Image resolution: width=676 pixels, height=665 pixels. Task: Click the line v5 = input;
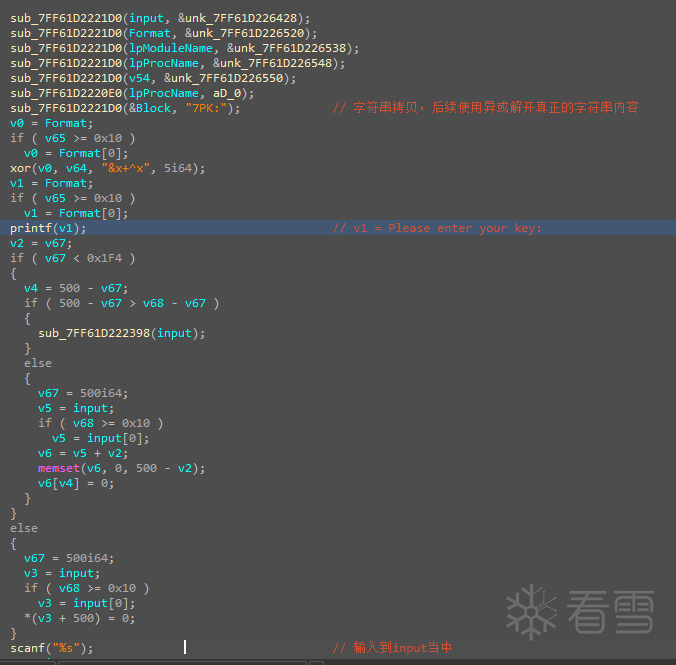click(x=76, y=408)
